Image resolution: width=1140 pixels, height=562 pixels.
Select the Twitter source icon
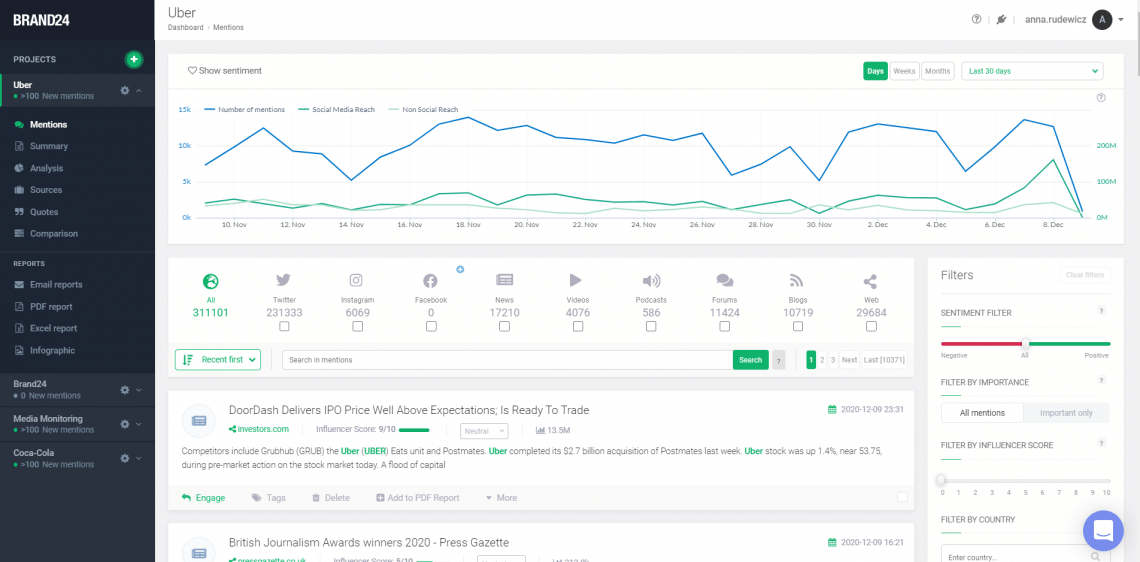[284, 281]
